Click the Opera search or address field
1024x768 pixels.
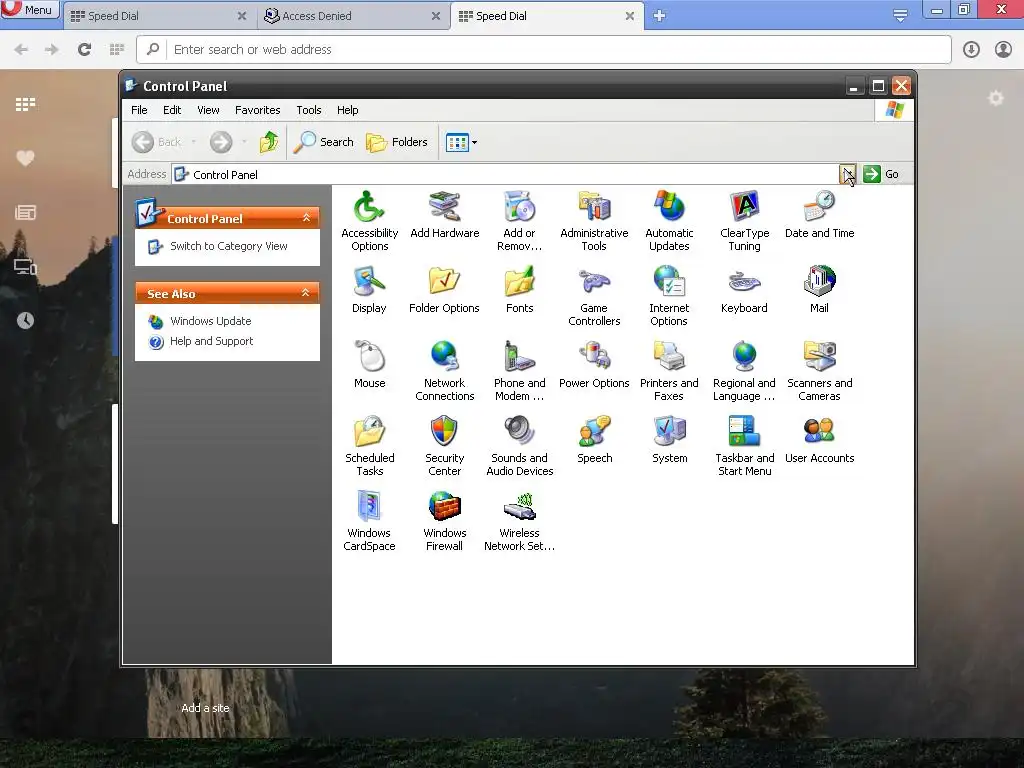[x=543, y=50]
